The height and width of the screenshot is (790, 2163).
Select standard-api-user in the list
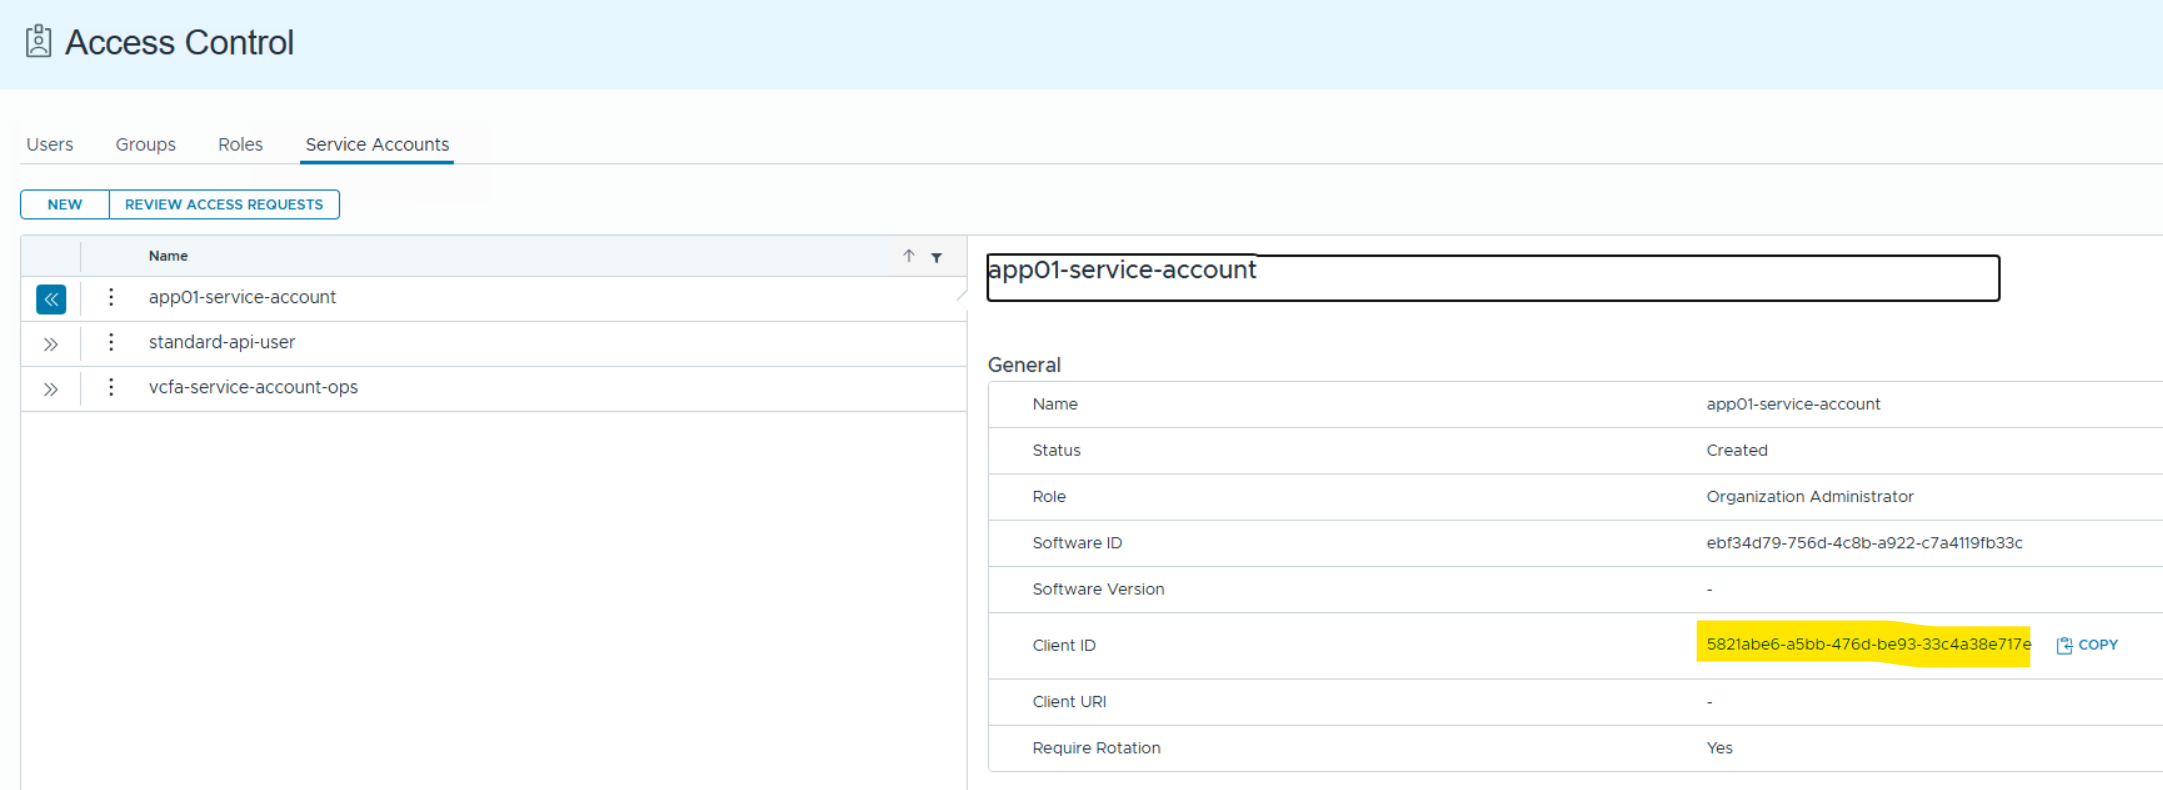[x=222, y=342]
